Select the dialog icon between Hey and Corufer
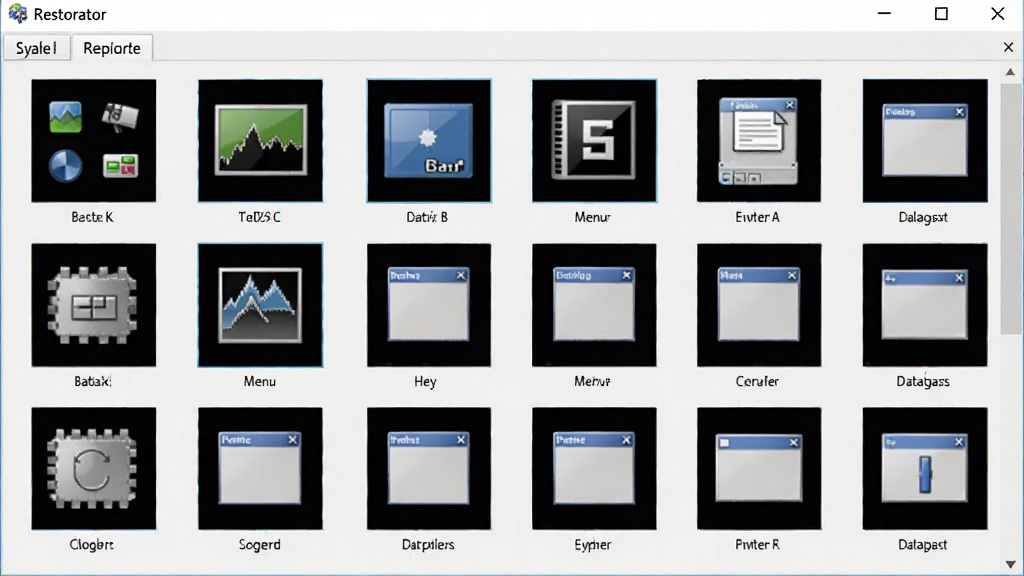The image size is (1024, 576). pyautogui.click(x=594, y=305)
